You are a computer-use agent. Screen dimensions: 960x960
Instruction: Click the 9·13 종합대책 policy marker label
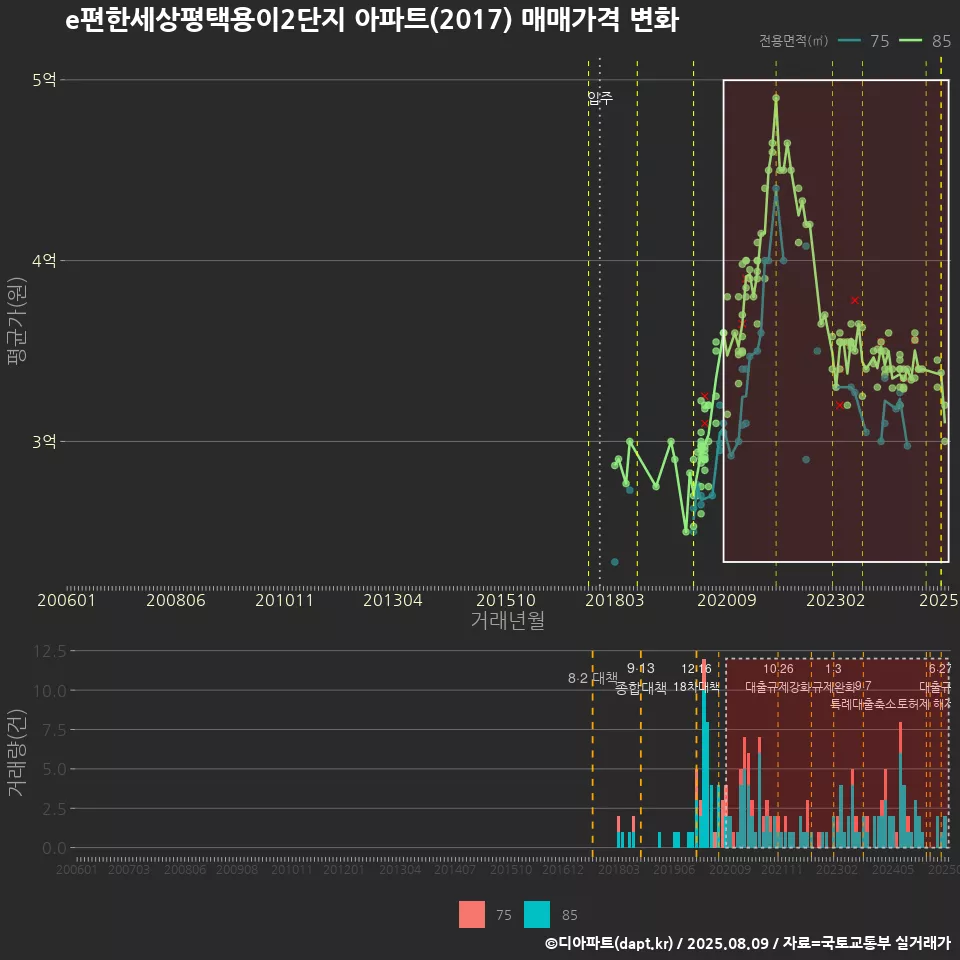[640, 678]
